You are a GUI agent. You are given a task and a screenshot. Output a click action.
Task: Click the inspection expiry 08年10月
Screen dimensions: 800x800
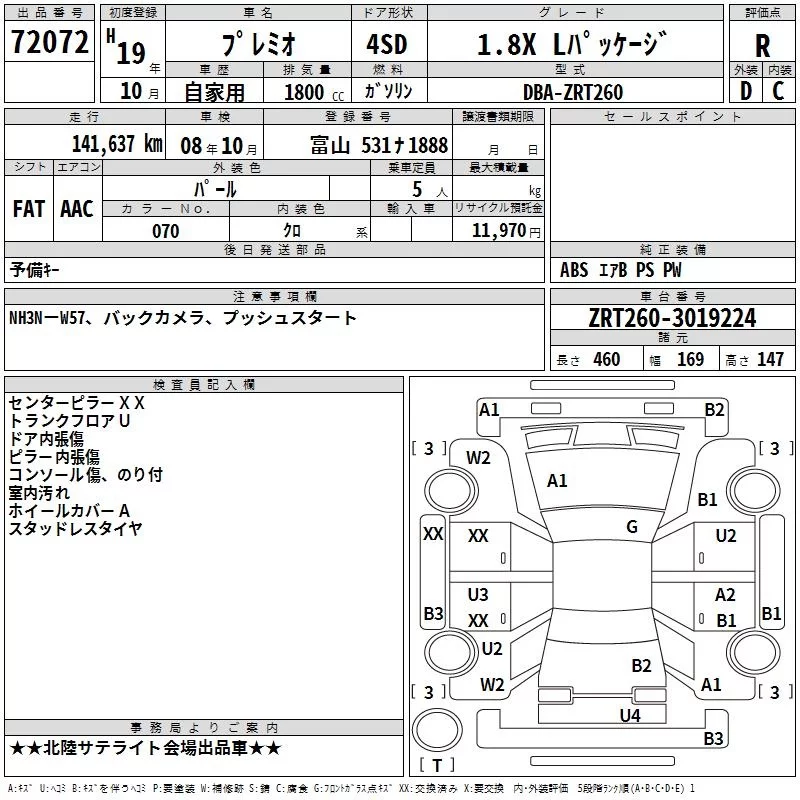219,146
